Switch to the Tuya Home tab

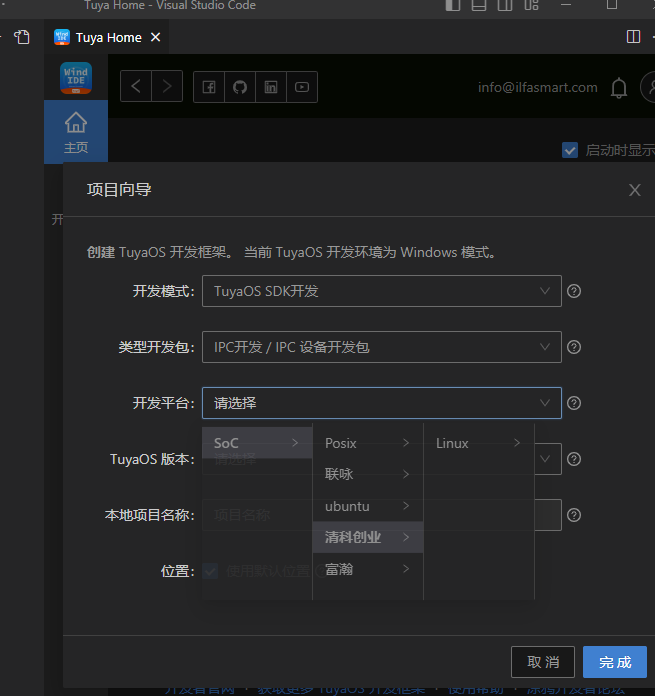click(x=107, y=37)
